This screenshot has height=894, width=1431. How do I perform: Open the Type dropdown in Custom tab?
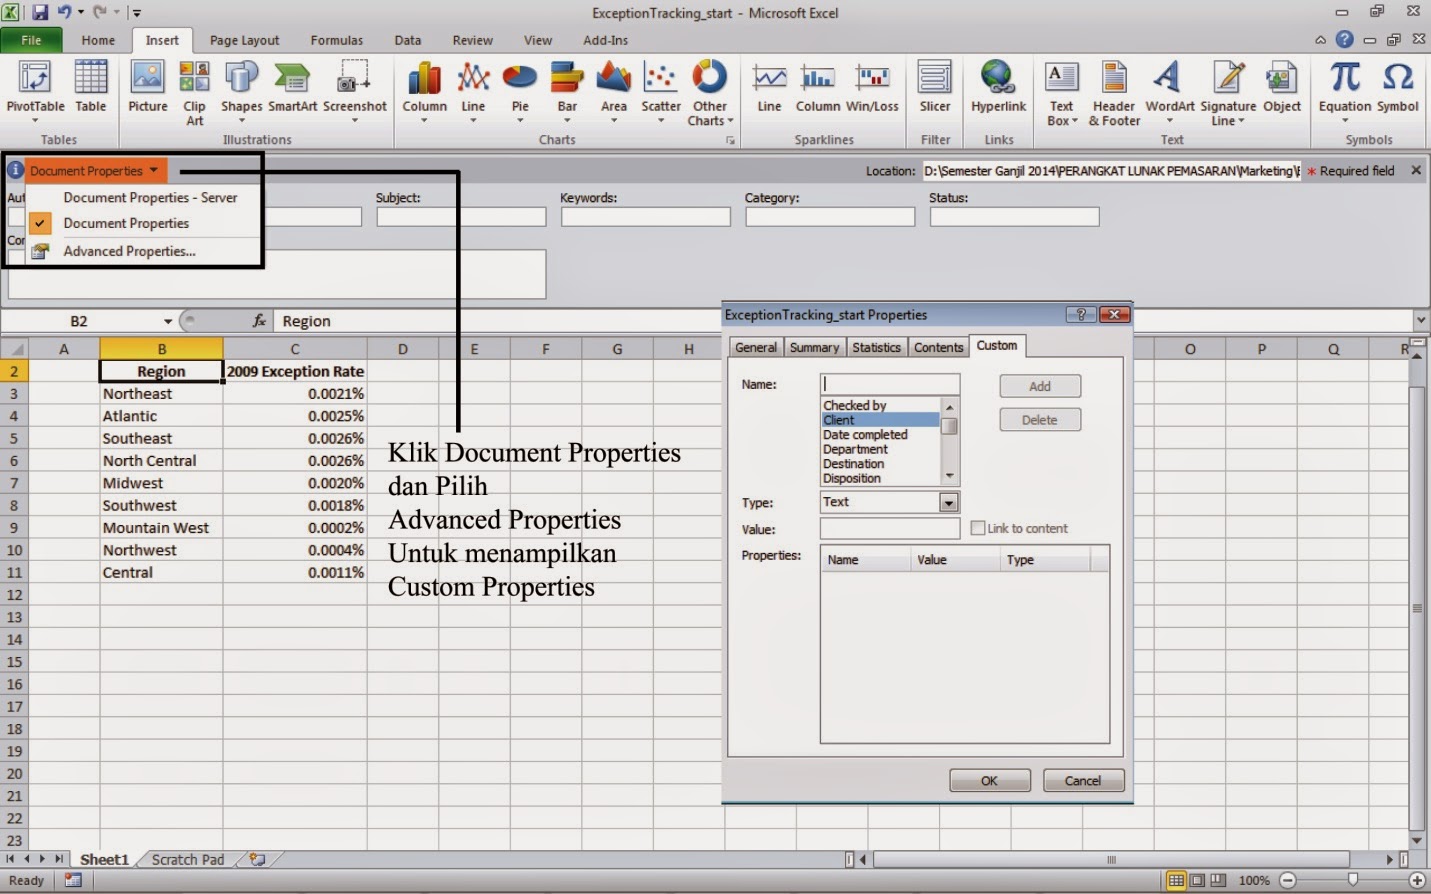[x=947, y=501]
